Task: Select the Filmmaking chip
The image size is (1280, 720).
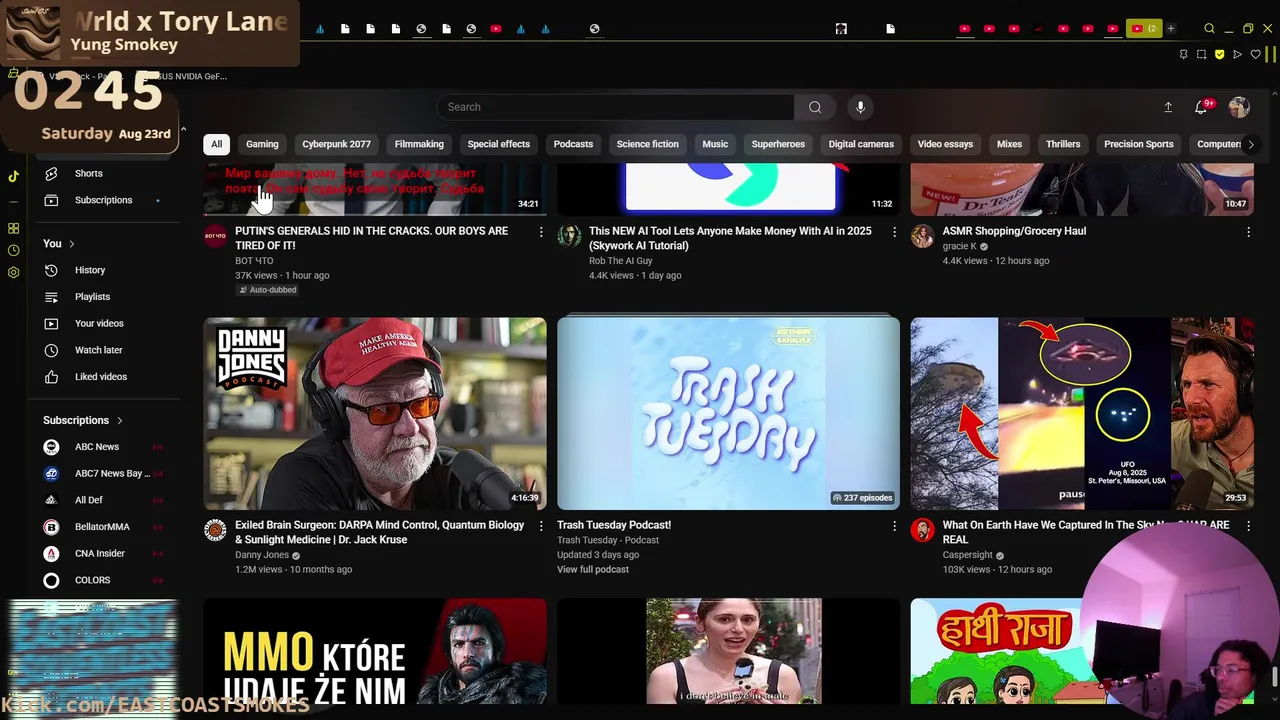Action: (419, 144)
